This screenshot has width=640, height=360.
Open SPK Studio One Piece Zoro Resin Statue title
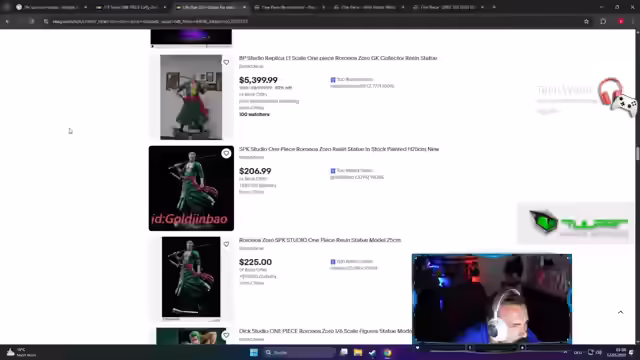339,149
